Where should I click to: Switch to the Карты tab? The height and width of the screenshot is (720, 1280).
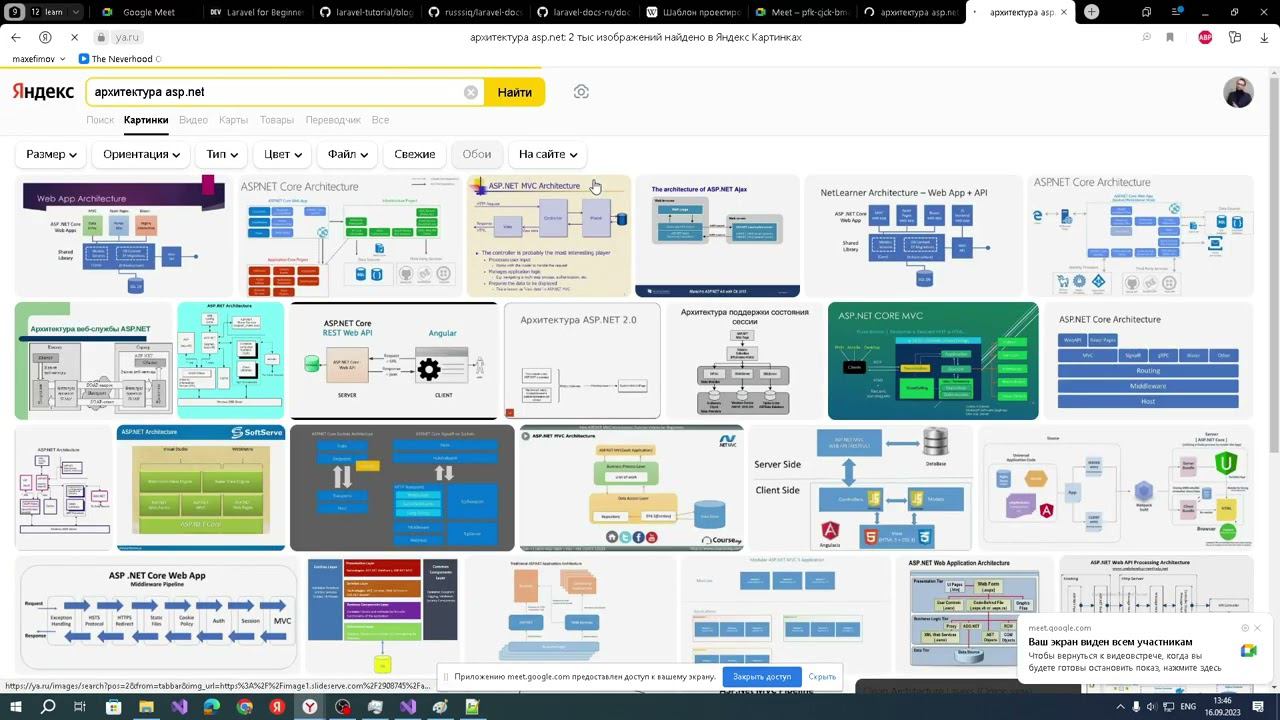(233, 120)
